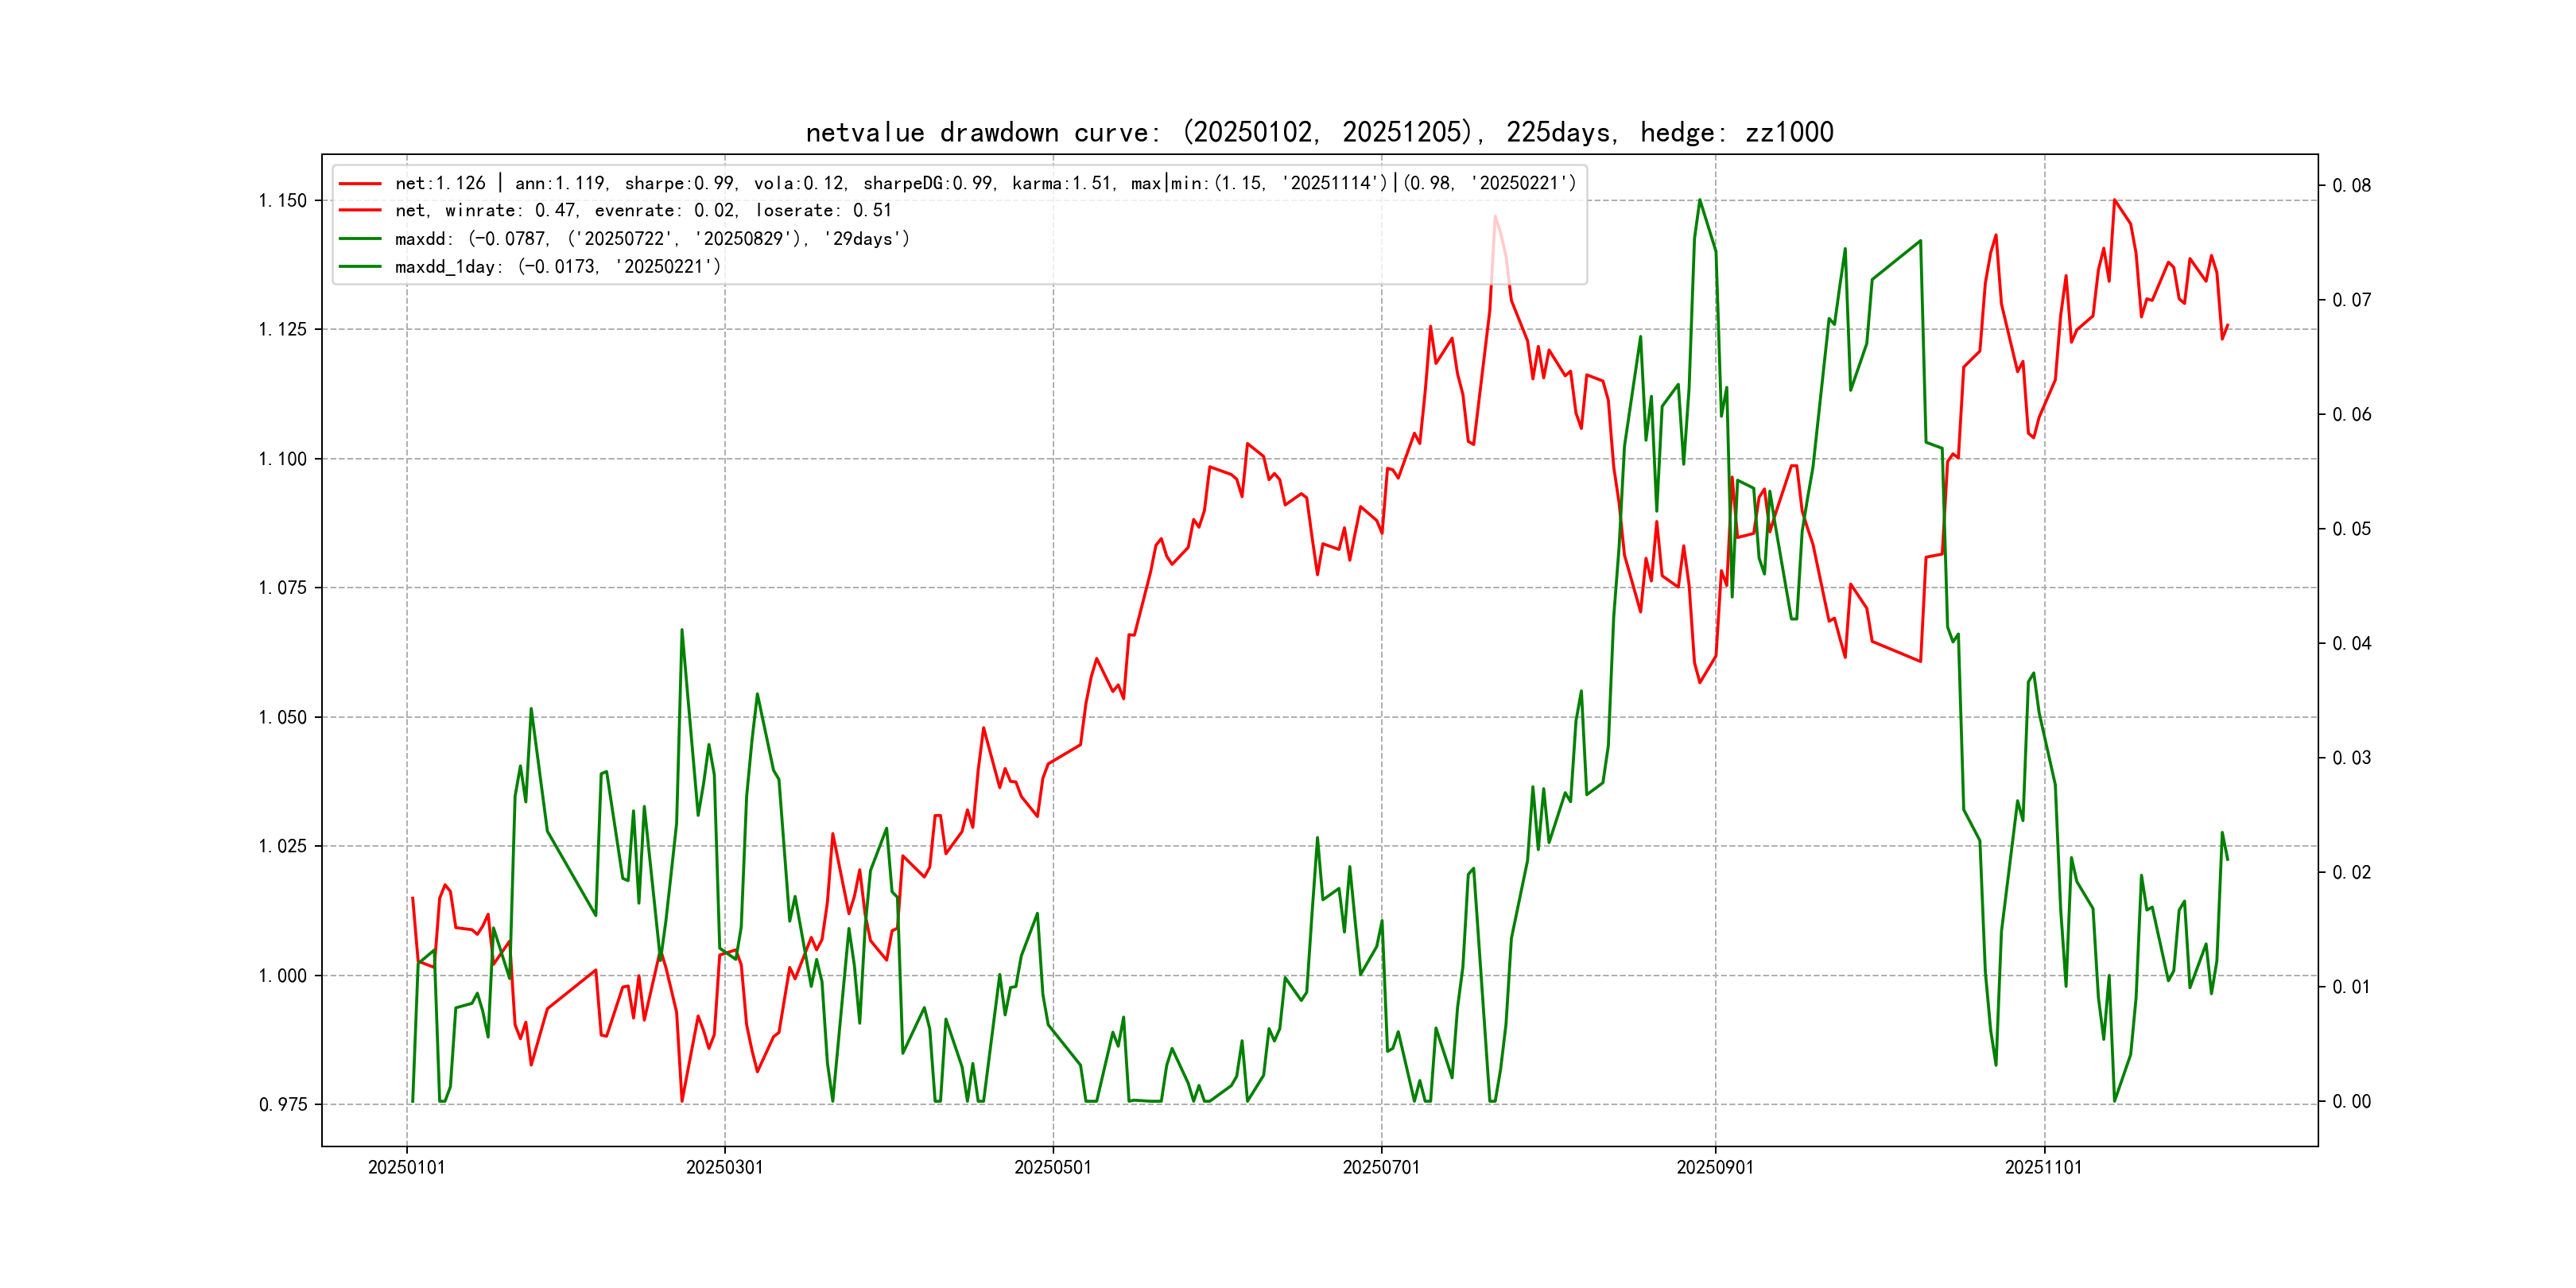Click the x-axis label 20250101
Image resolution: width=2576 pixels, height=1288 pixels.
[406, 1167]
